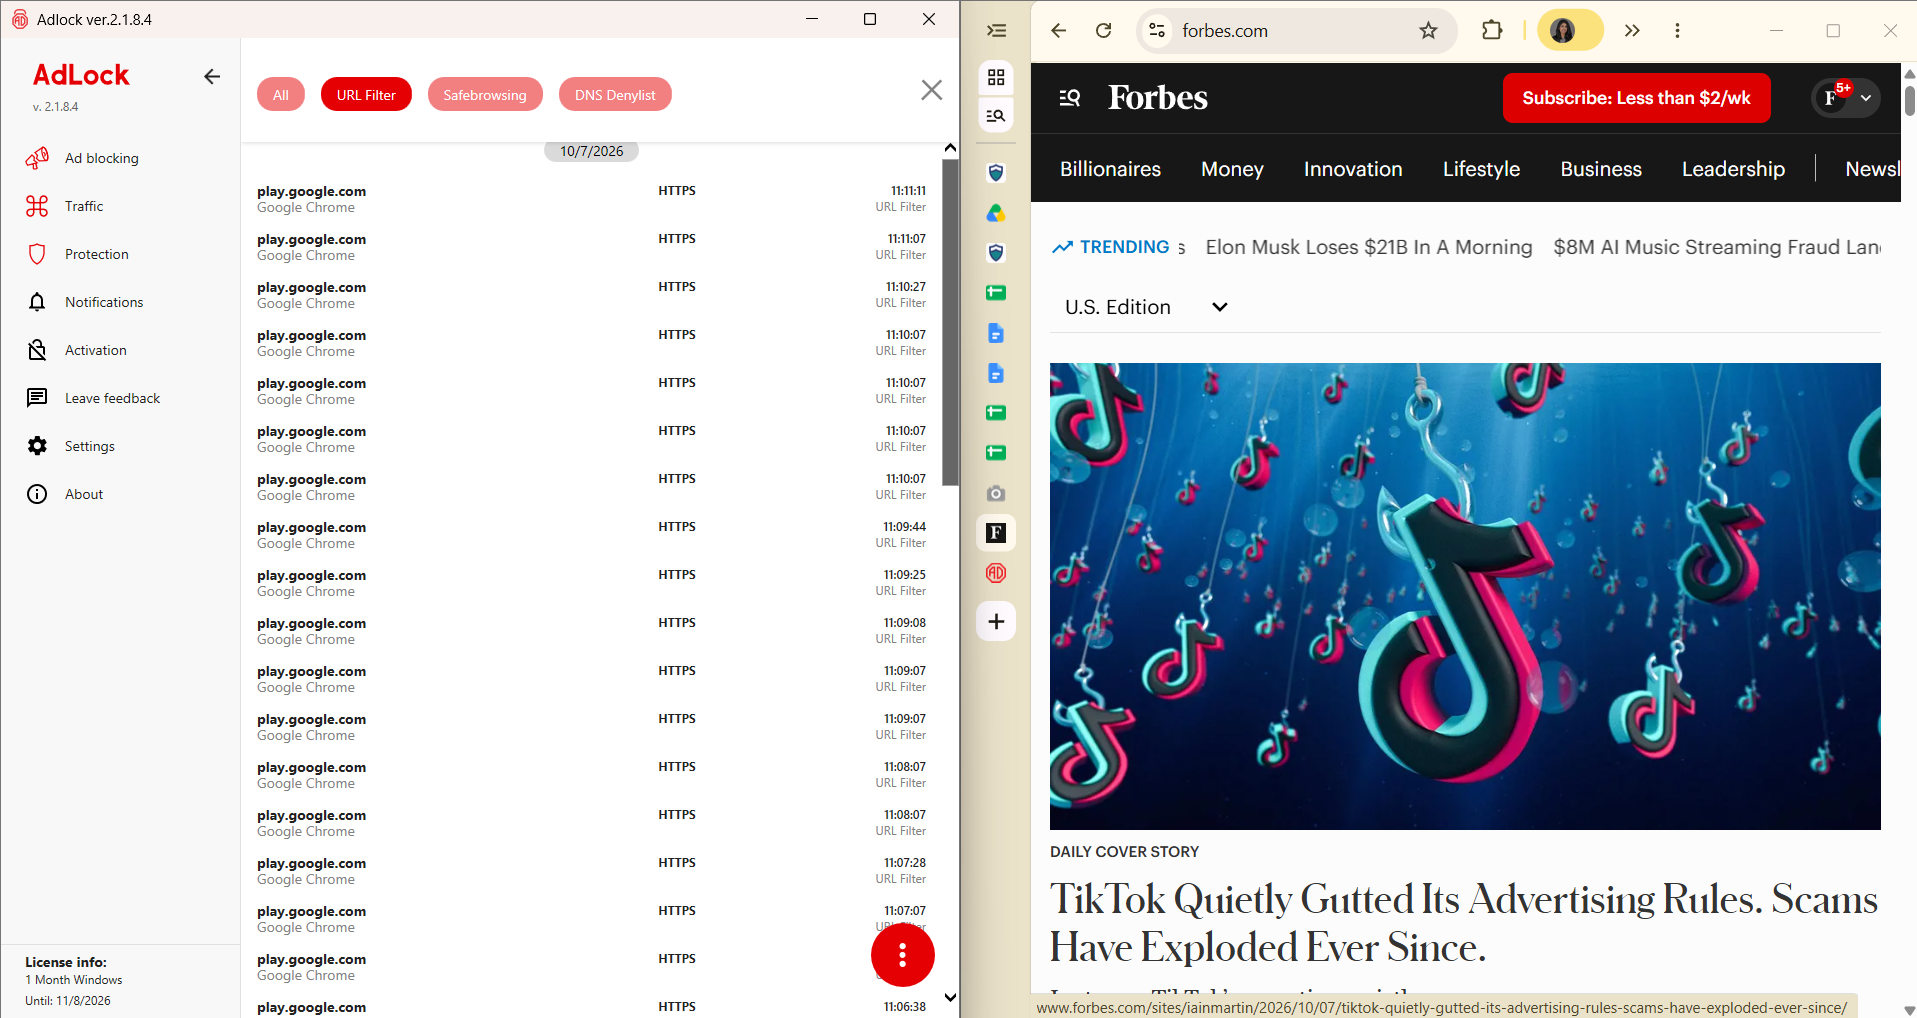
Task: Select the DNS Denylist filter chip
Action: pos(615,94)
